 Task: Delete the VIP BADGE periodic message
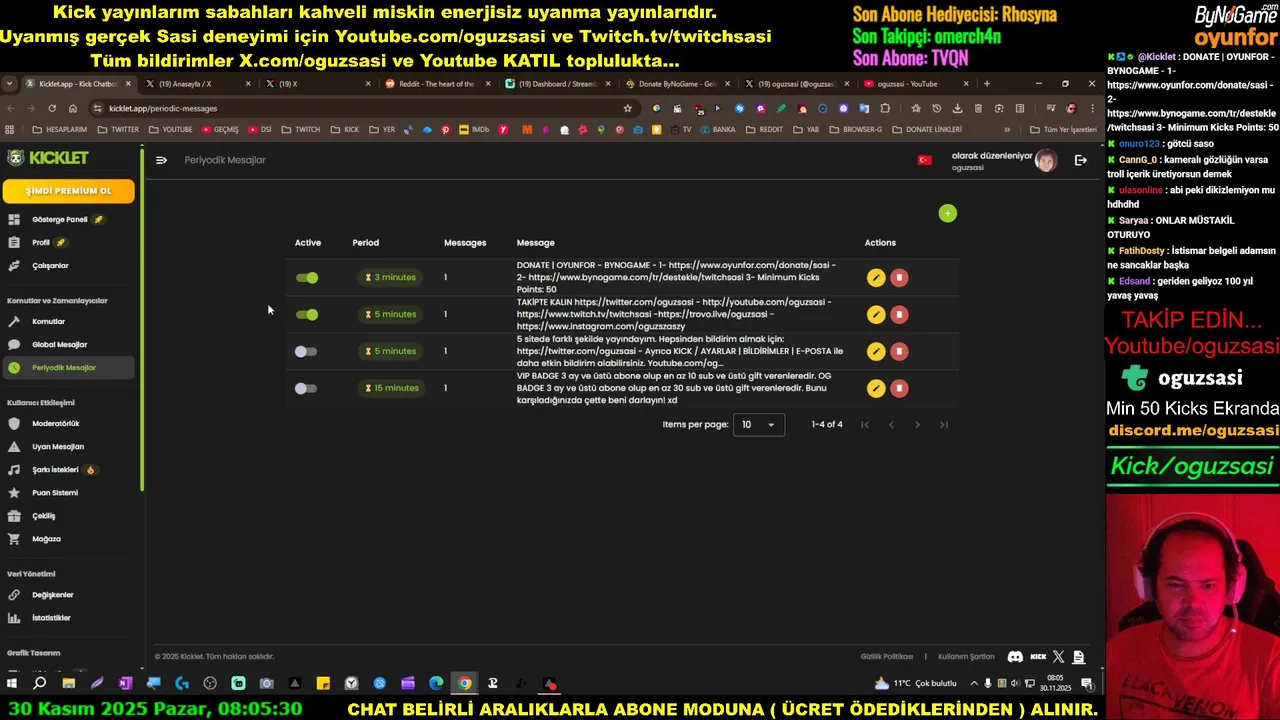pyautogui.click(x=899, y=388)
